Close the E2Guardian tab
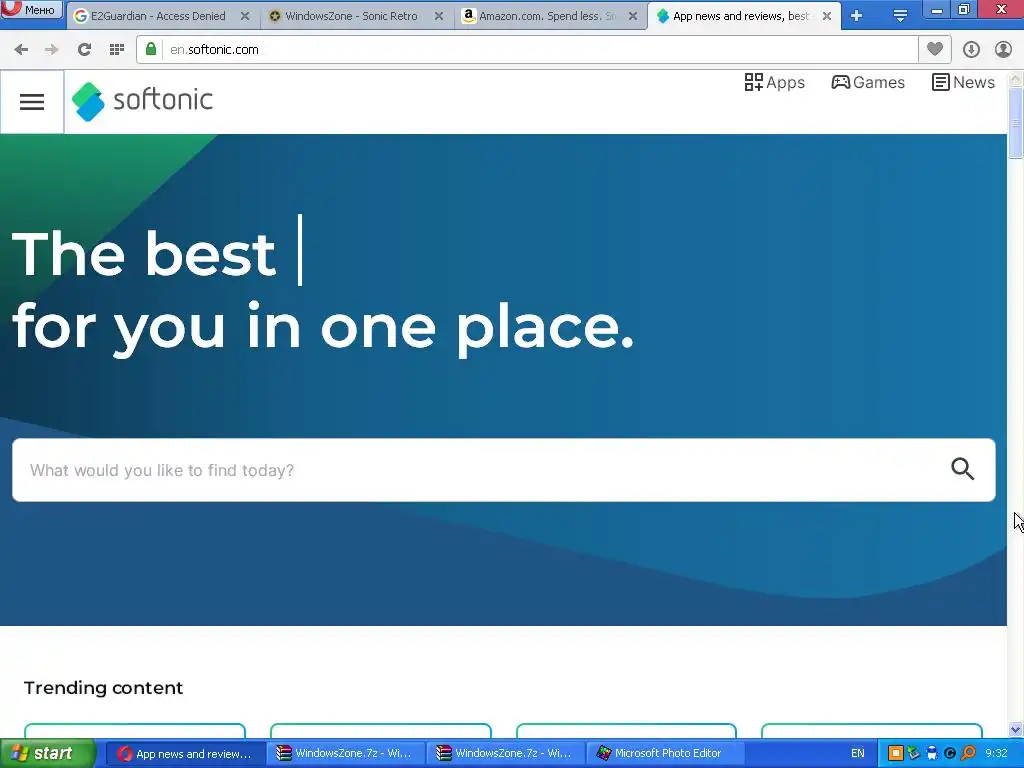Screen dimensions: 1024x768 (245, 16)
